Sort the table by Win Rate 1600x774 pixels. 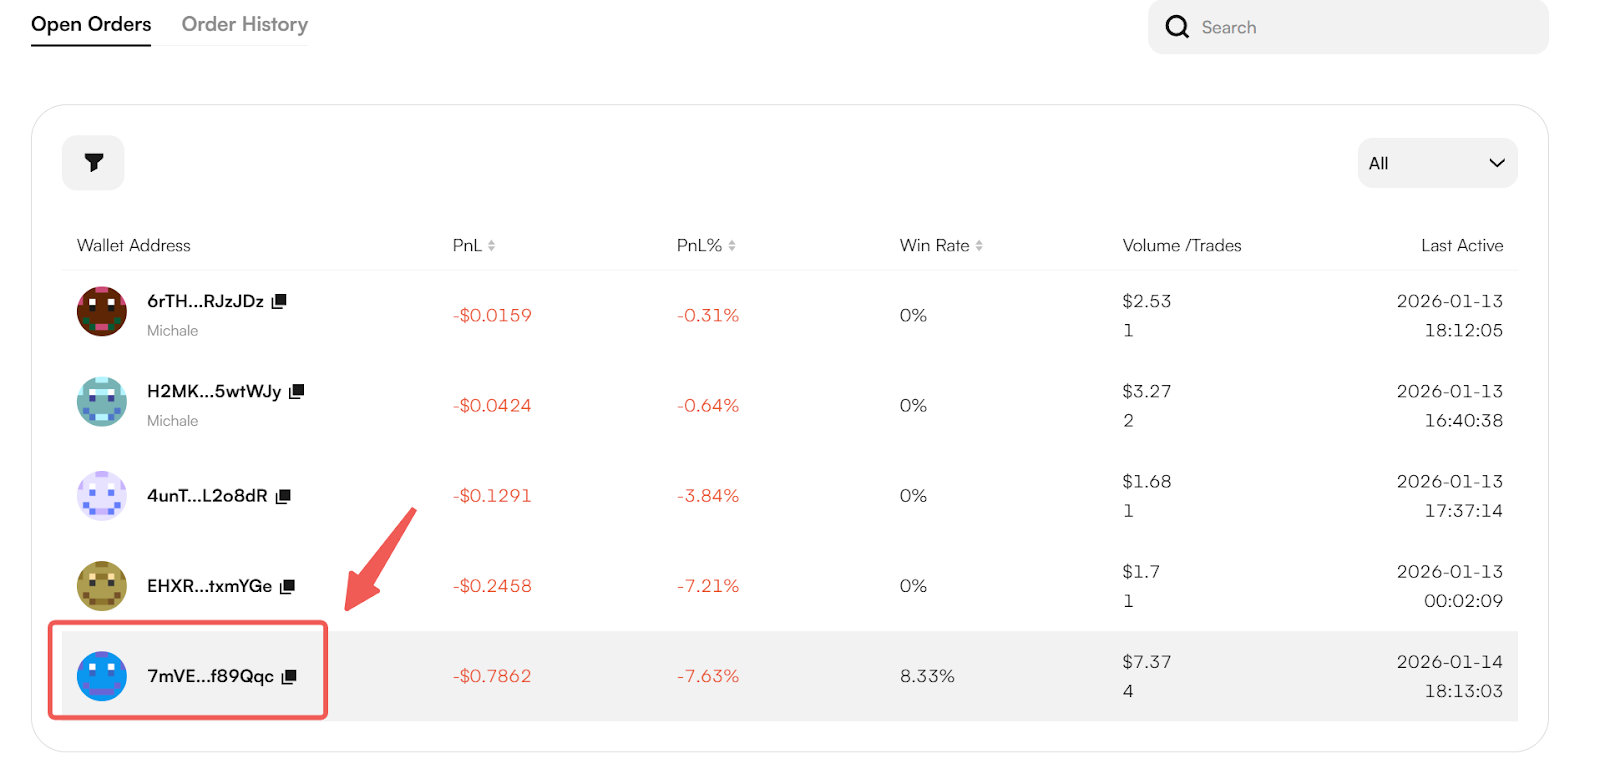pos(979,246)
